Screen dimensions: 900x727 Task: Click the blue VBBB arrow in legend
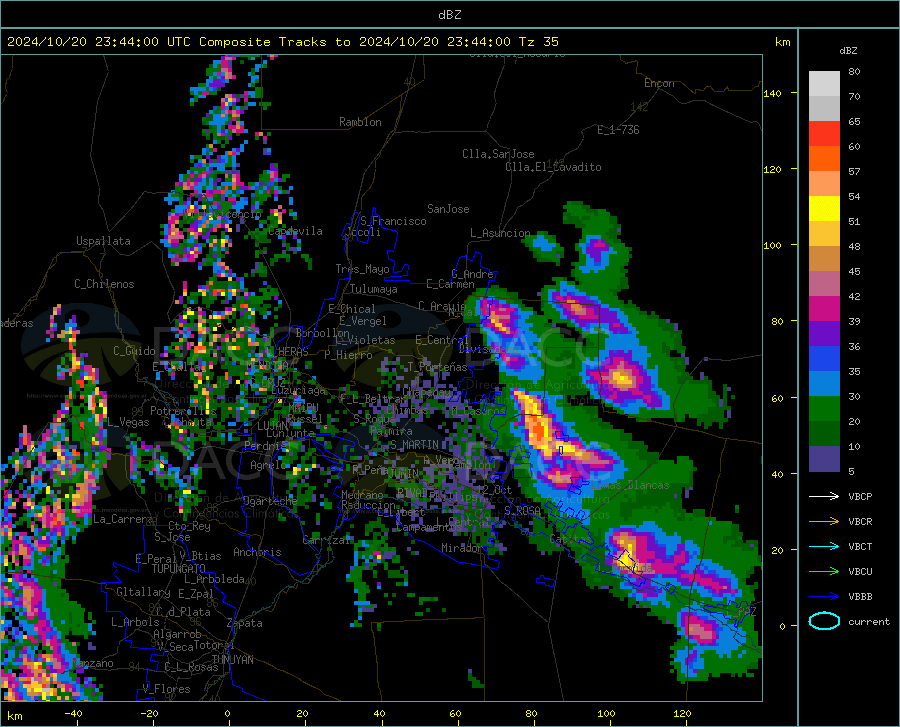coord(824,597)
